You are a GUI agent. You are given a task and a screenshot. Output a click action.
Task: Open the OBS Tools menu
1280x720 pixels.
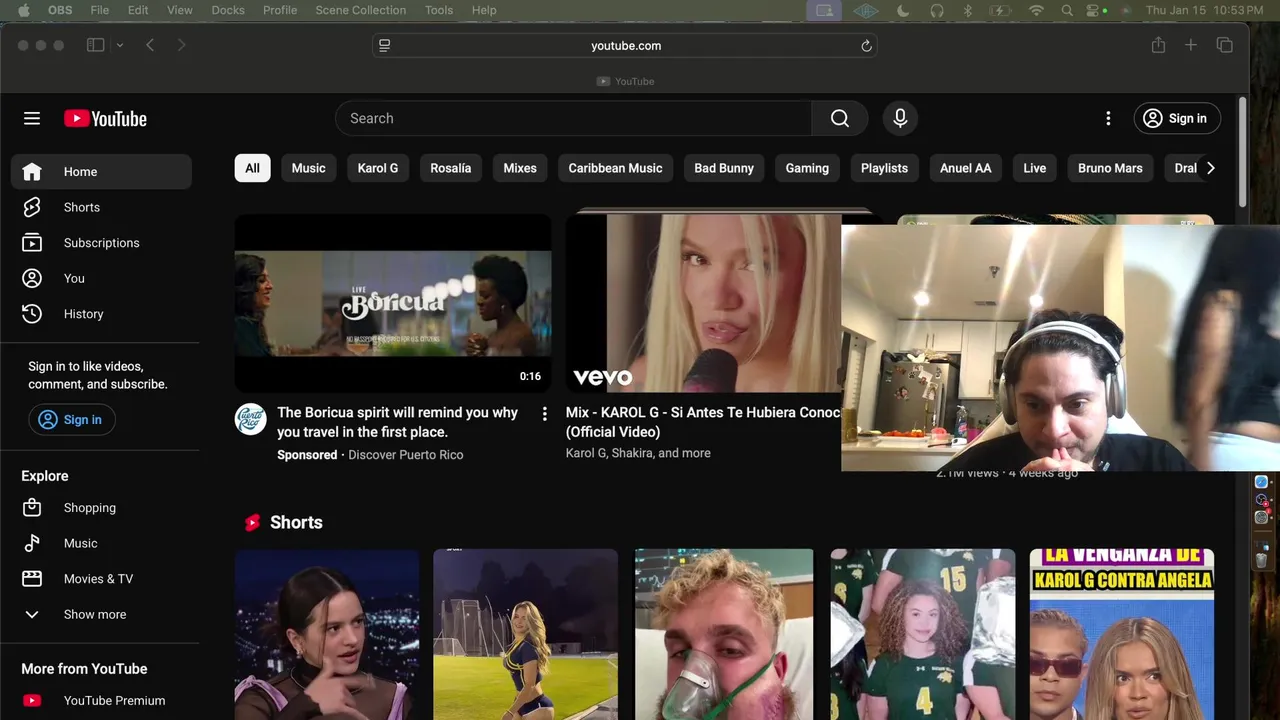tap(439, 10)
